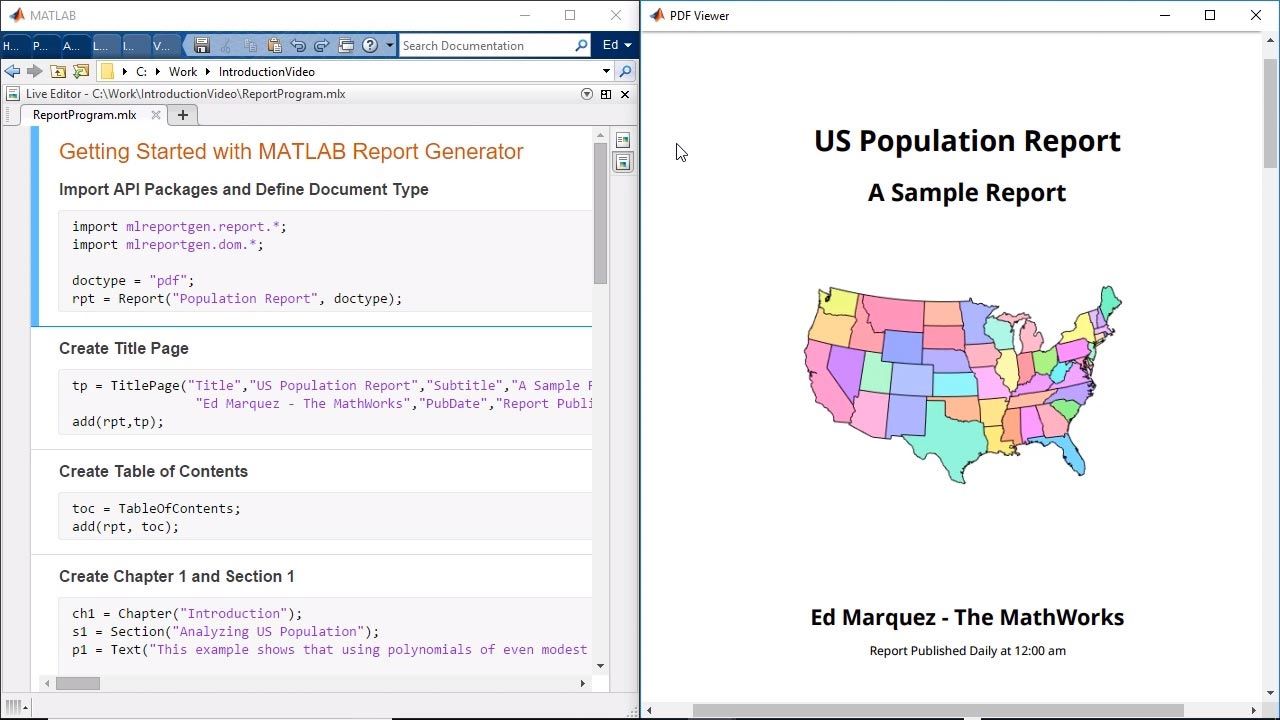Open the Live Editor actions dropdown
The width and height of the screenshot is (1280, 720).
tap(587, 94)
